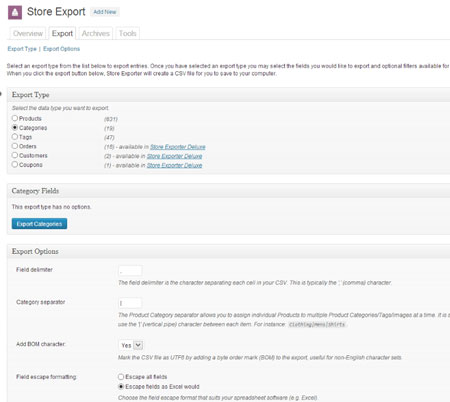Click the products count (631)
Screen dimensions: 450x402
[x=111, y=119]
